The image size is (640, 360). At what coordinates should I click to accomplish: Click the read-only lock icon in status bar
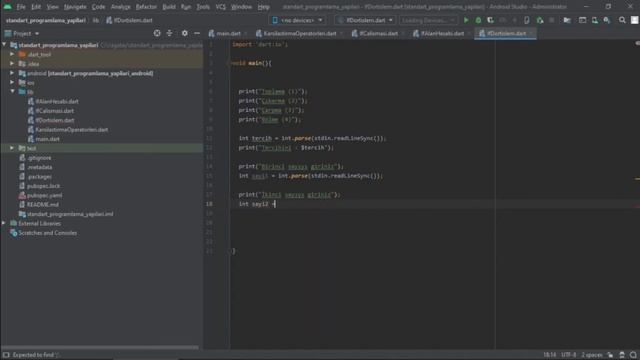pos(610,355)
